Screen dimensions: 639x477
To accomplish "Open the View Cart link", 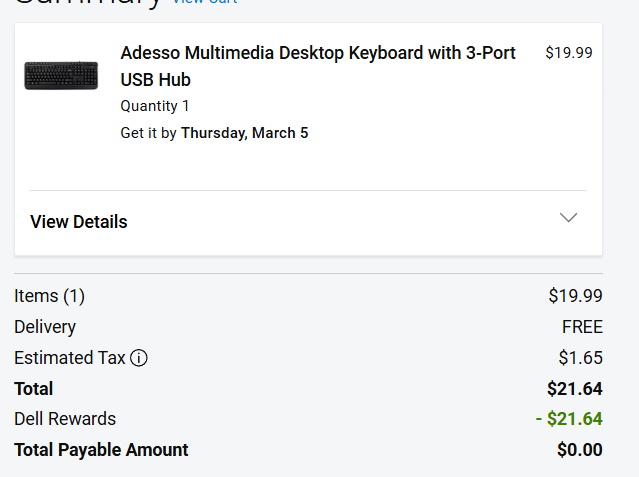I will pos(205,3).
